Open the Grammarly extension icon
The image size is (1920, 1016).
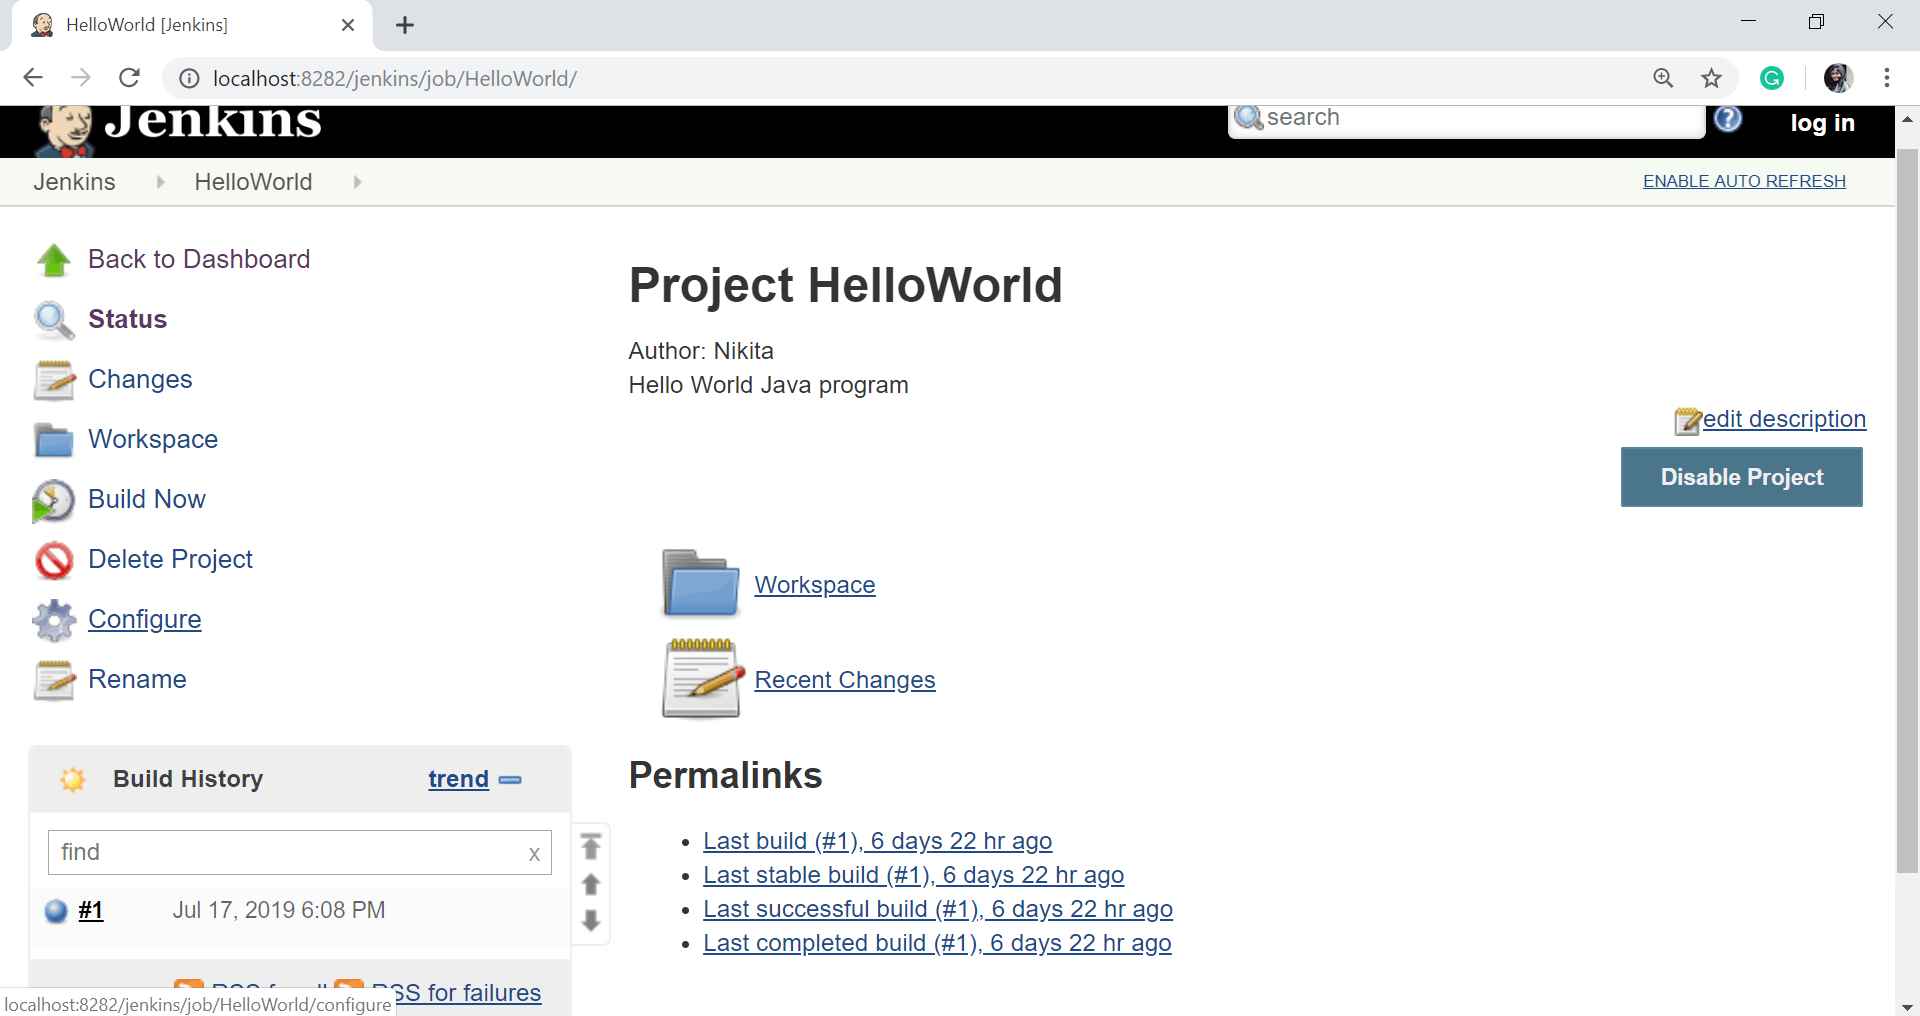[x=1772, y=78]
